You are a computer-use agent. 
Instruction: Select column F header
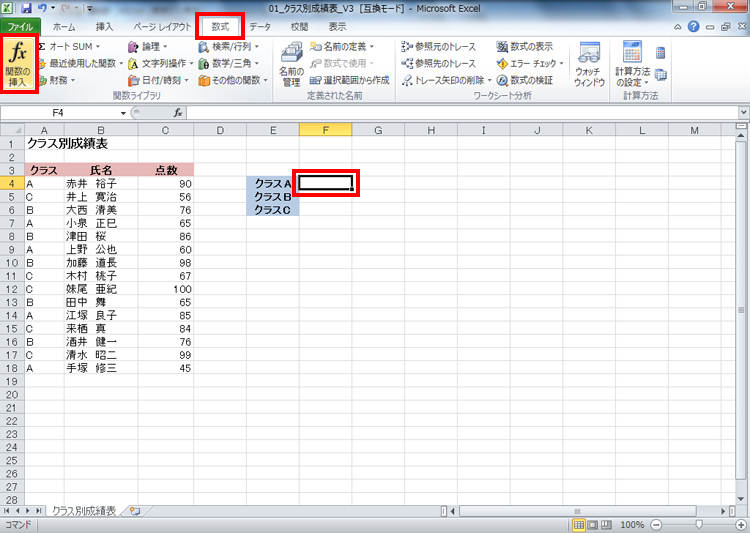pos(325,130)
